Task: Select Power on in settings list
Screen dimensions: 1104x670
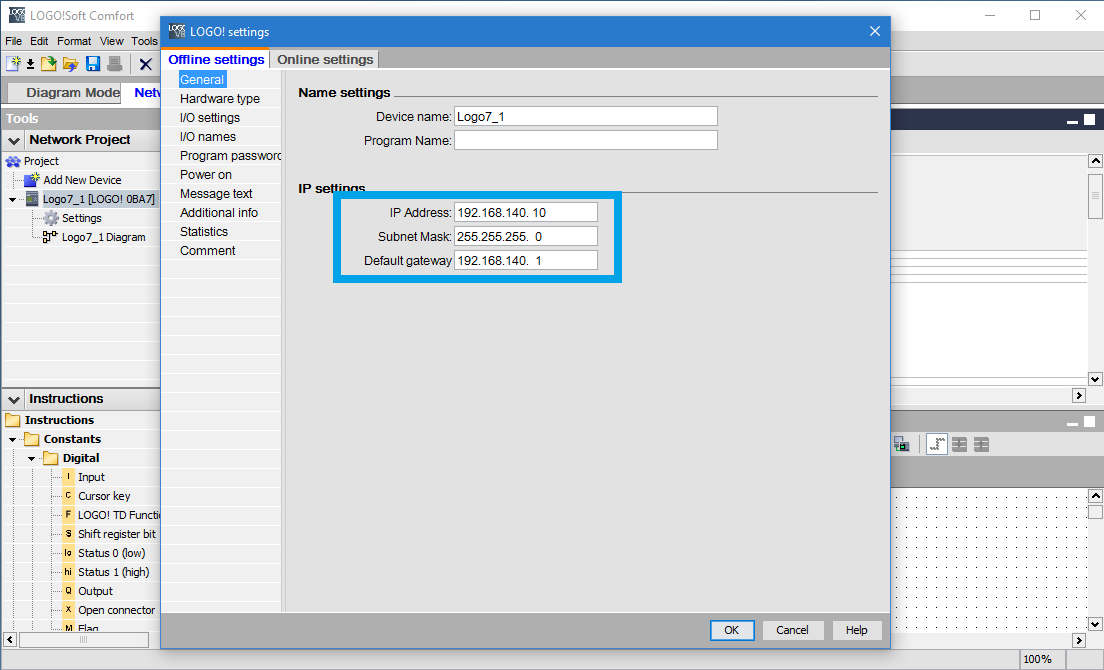Action: tap(206, 175)
